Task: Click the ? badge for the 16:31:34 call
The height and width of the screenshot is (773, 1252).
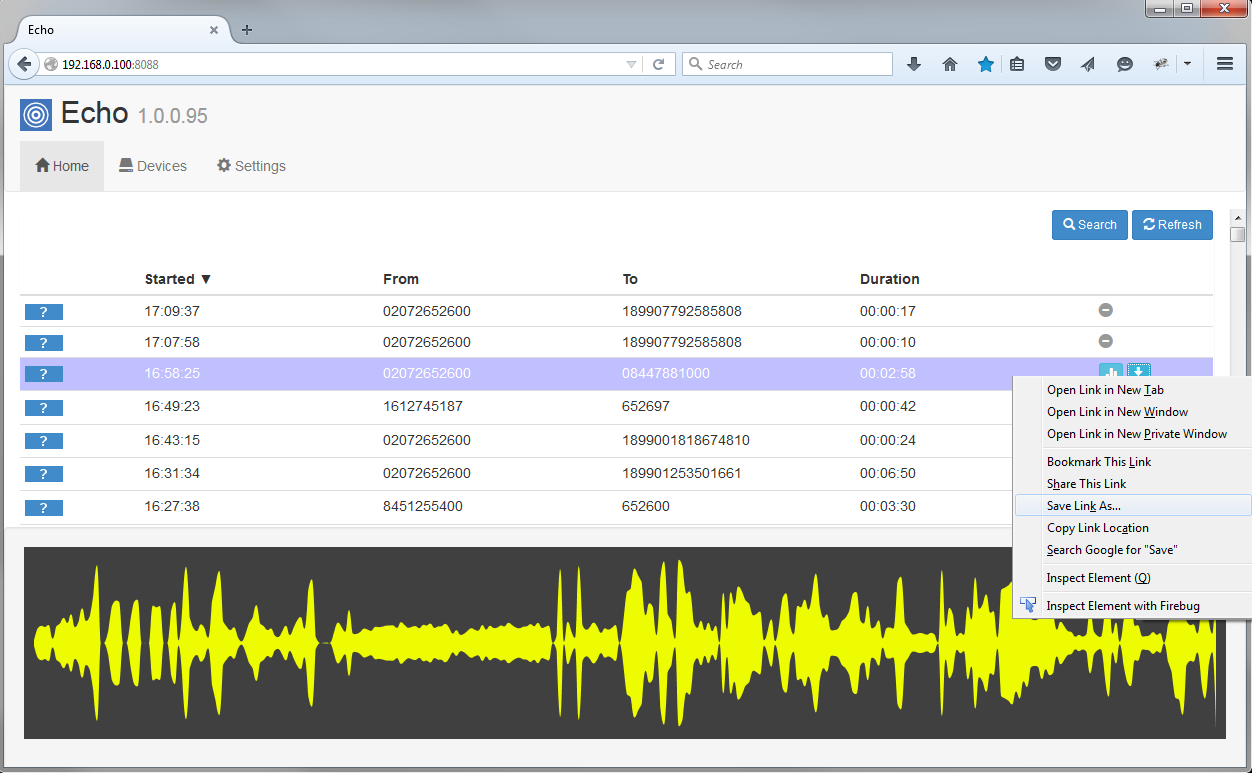Action: point(44,474)
